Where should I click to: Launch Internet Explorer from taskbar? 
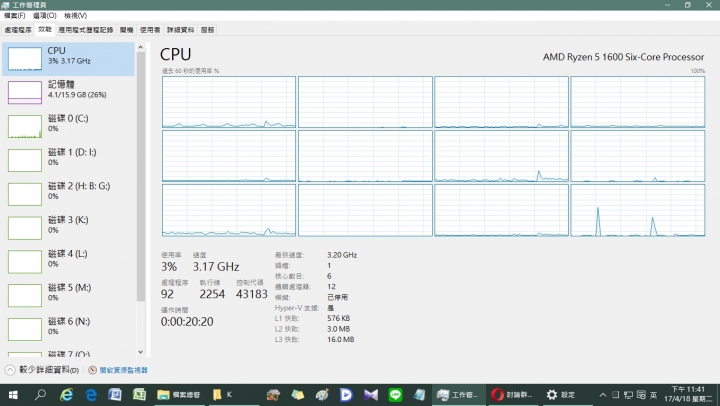click(x=67, y=395)
